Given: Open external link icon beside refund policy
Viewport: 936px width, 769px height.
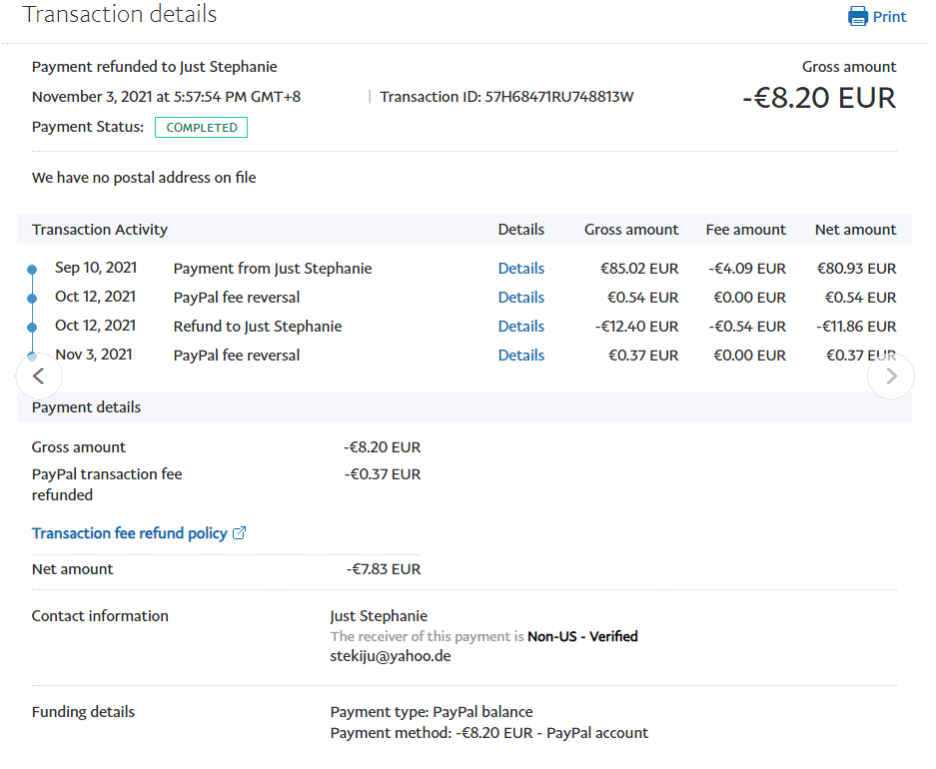Looking at the screenshot, I should click(239, 533).
